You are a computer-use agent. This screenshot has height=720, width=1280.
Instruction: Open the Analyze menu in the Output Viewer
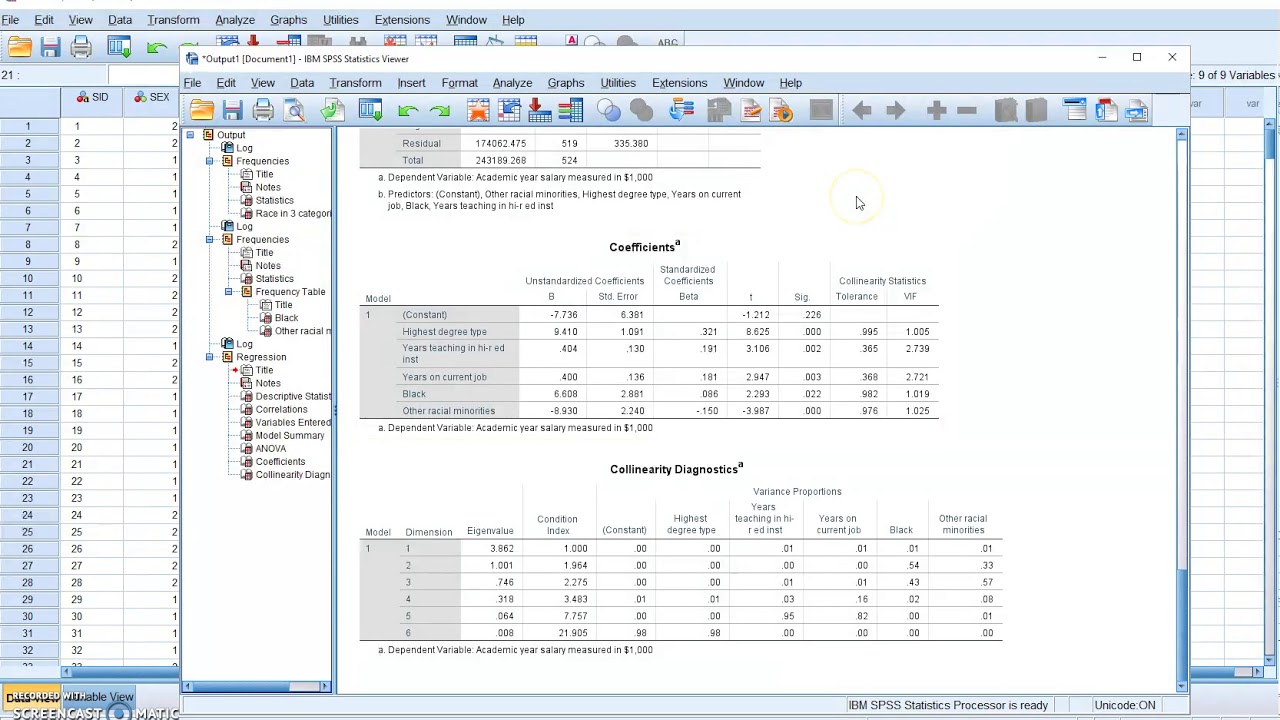tap(512, 83)
